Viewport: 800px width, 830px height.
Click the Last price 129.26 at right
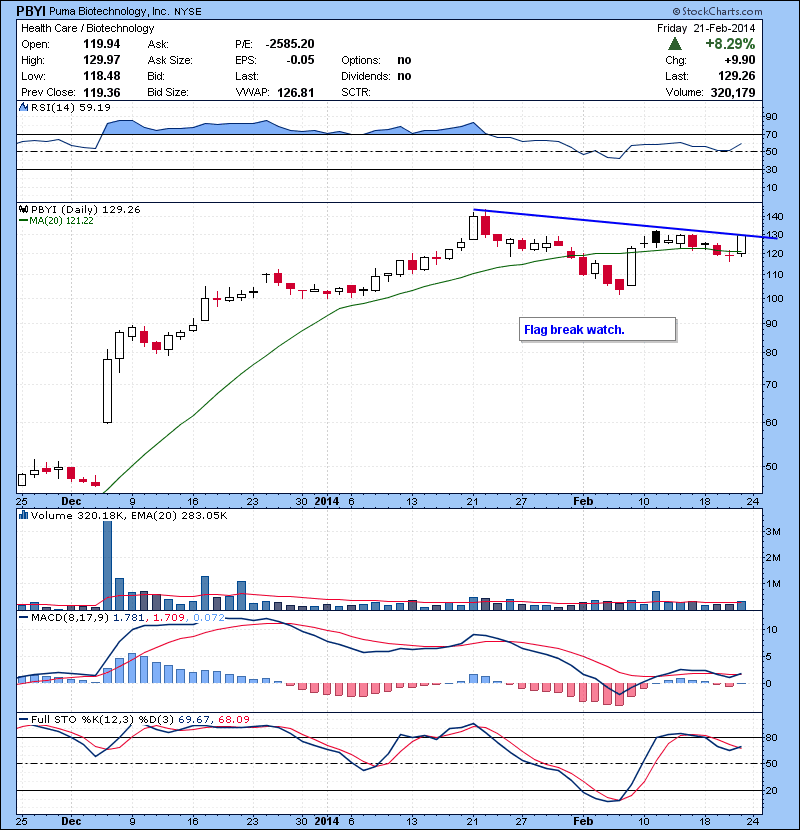(x=736, y=76)
